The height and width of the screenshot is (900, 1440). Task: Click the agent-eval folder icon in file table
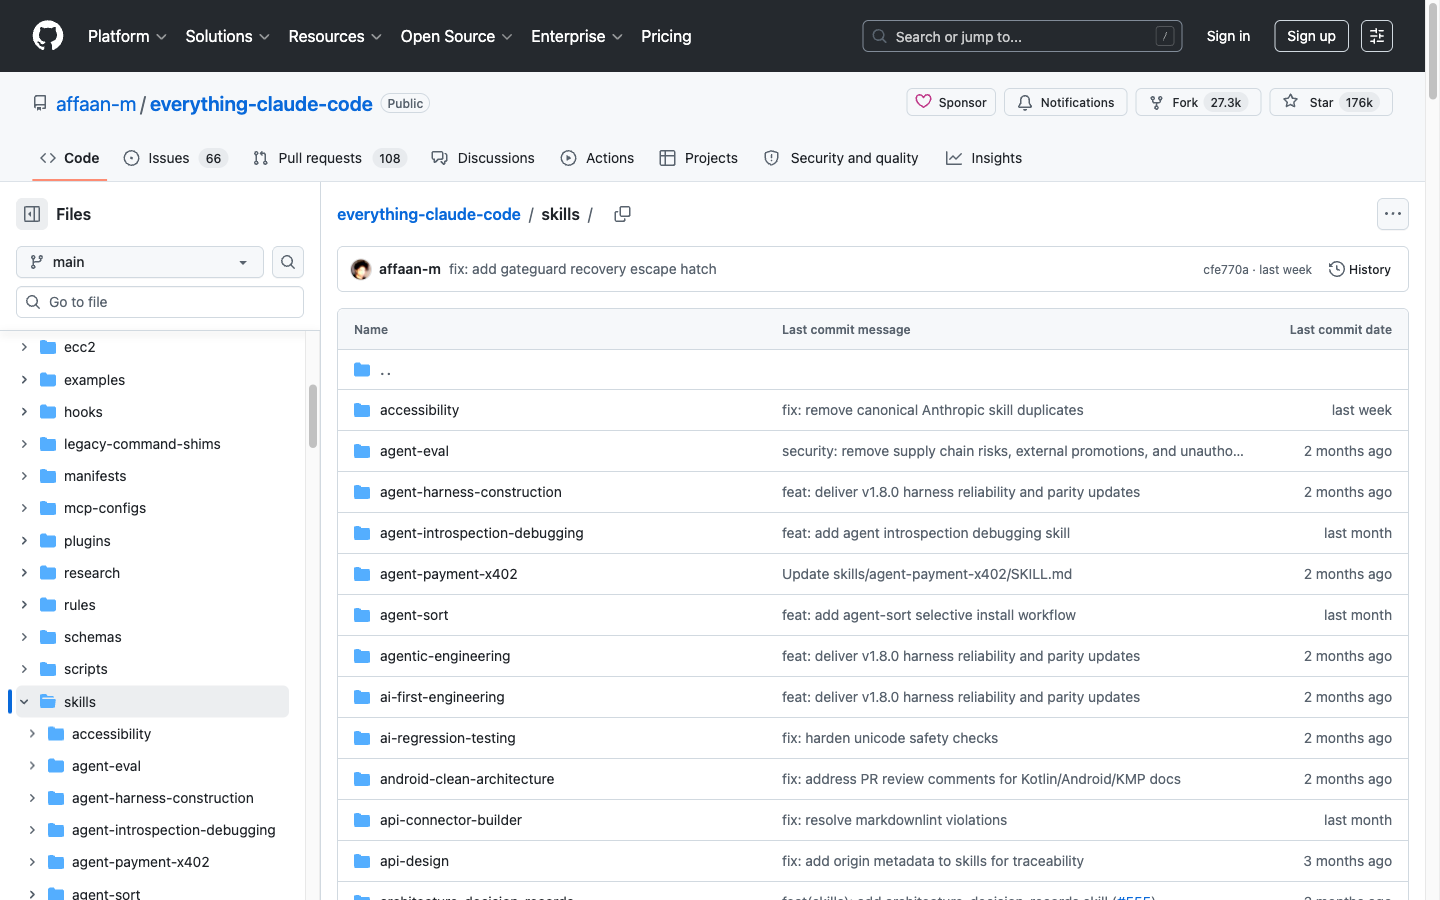point(362,451)
